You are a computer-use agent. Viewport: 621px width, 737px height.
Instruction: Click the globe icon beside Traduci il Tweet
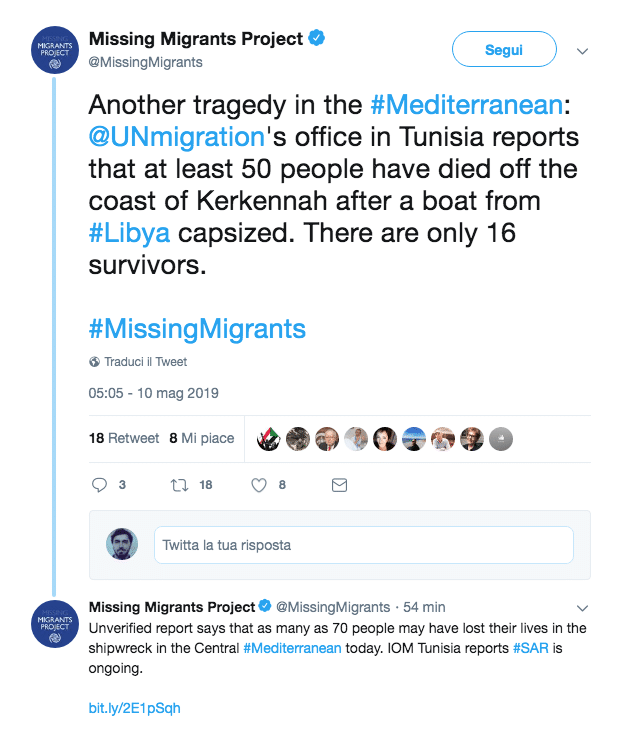tap(94, 362)
